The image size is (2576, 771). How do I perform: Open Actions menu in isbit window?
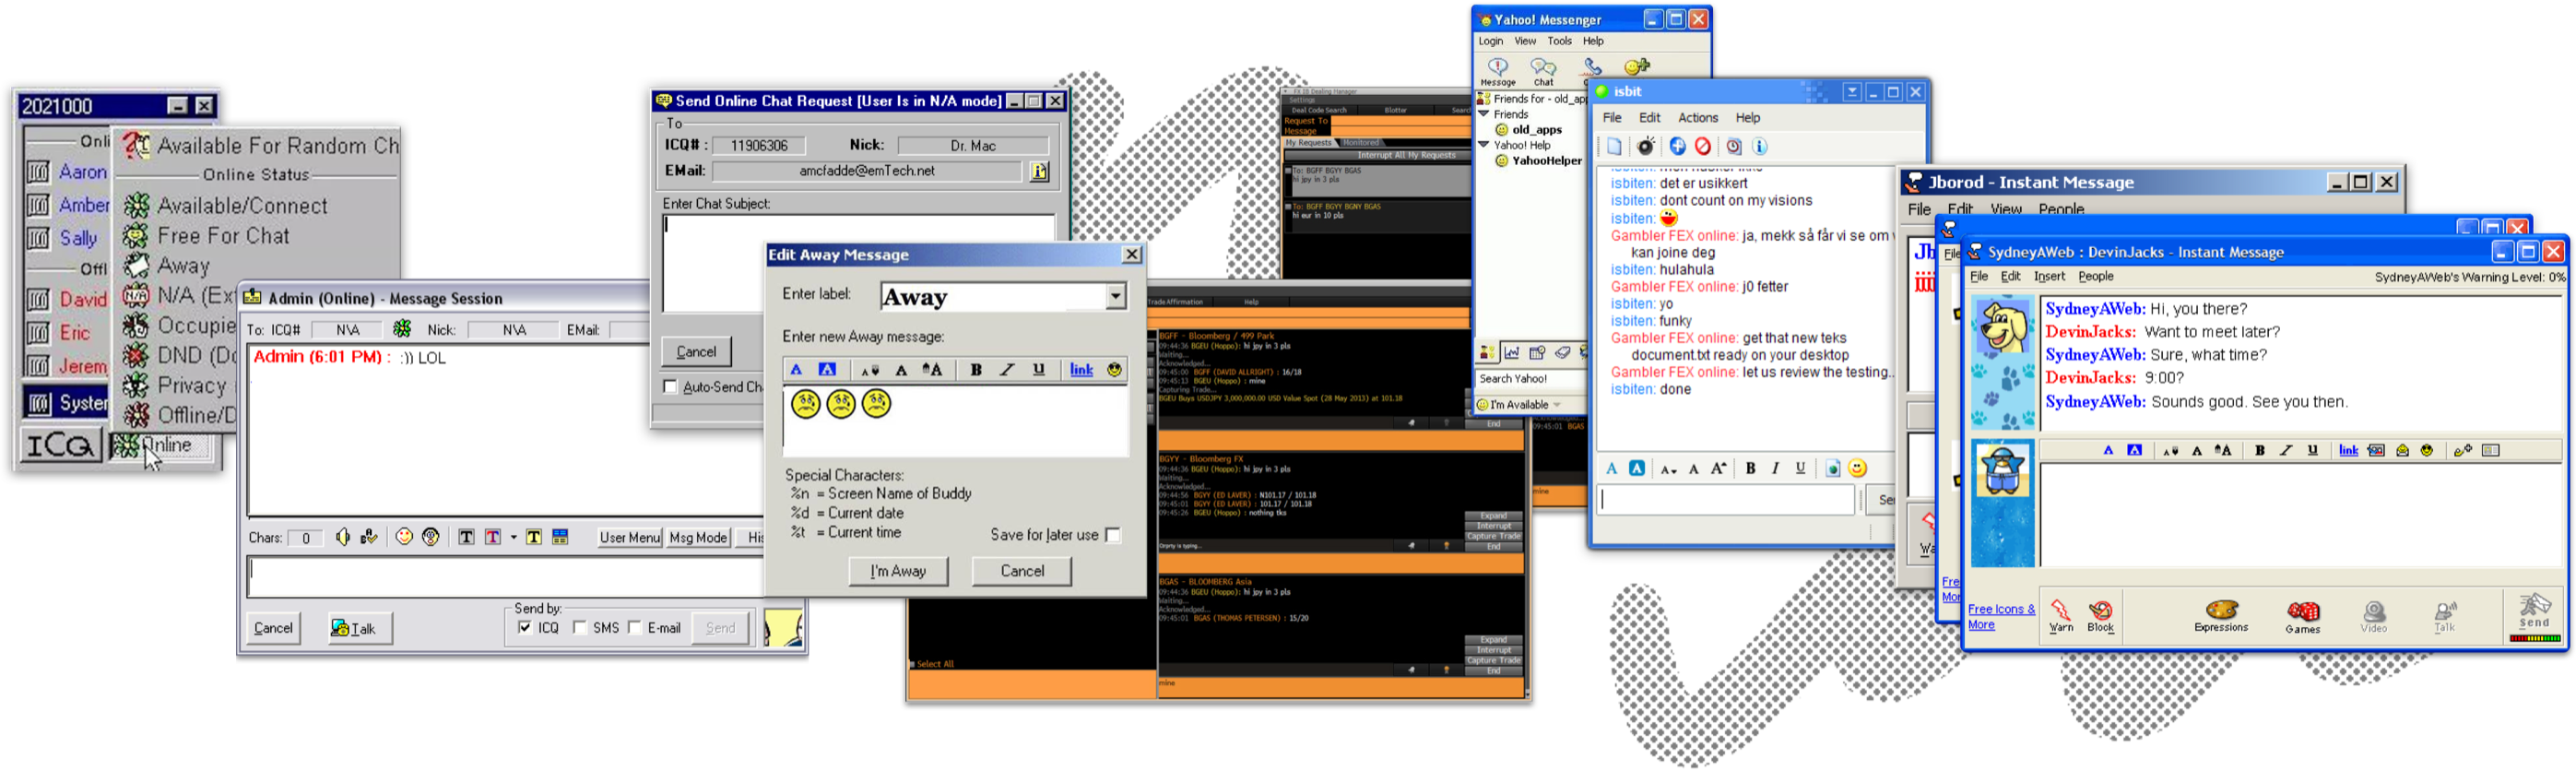[x=1697, y=118]
